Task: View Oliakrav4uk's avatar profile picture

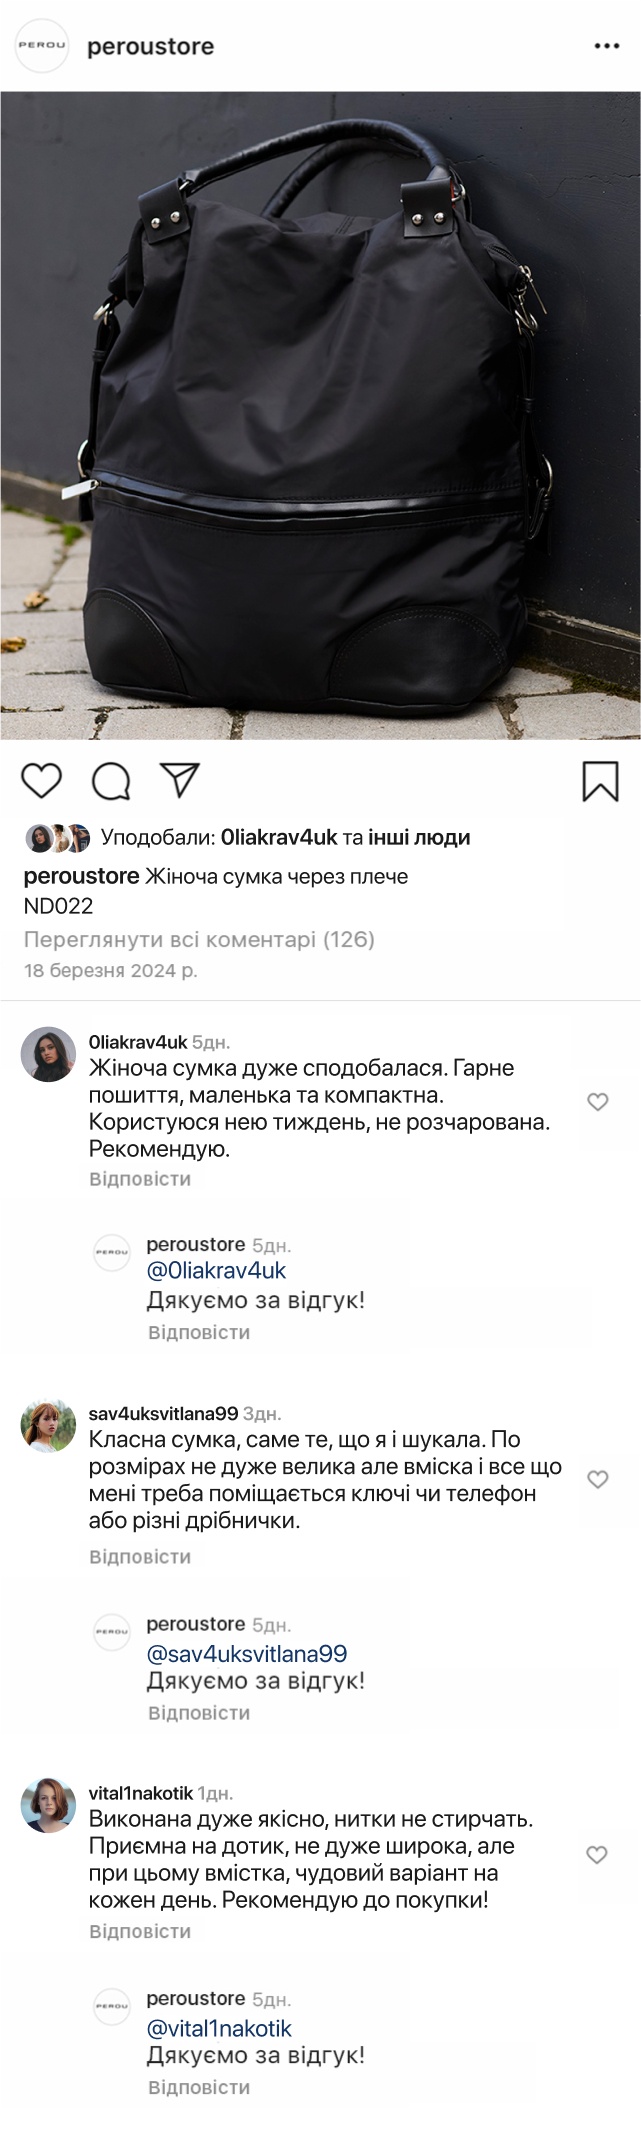Action: [x=48, y=1054]
